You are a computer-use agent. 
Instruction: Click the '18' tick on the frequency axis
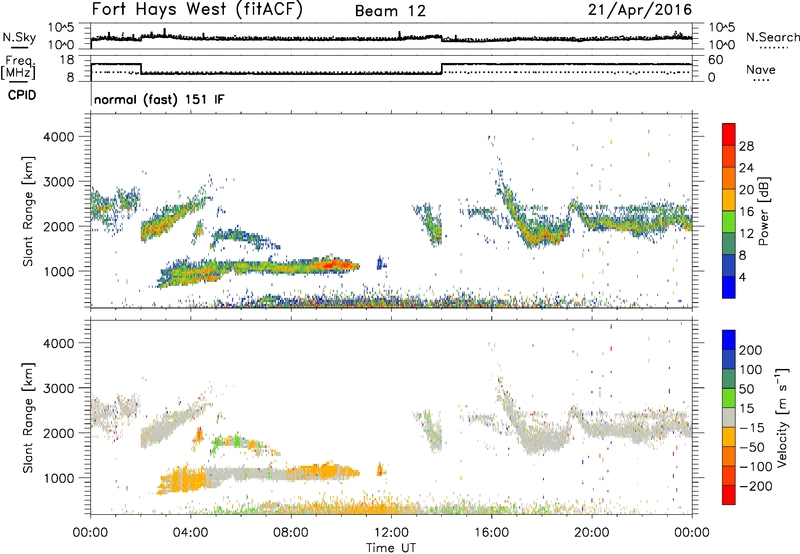tap(67, 60)
